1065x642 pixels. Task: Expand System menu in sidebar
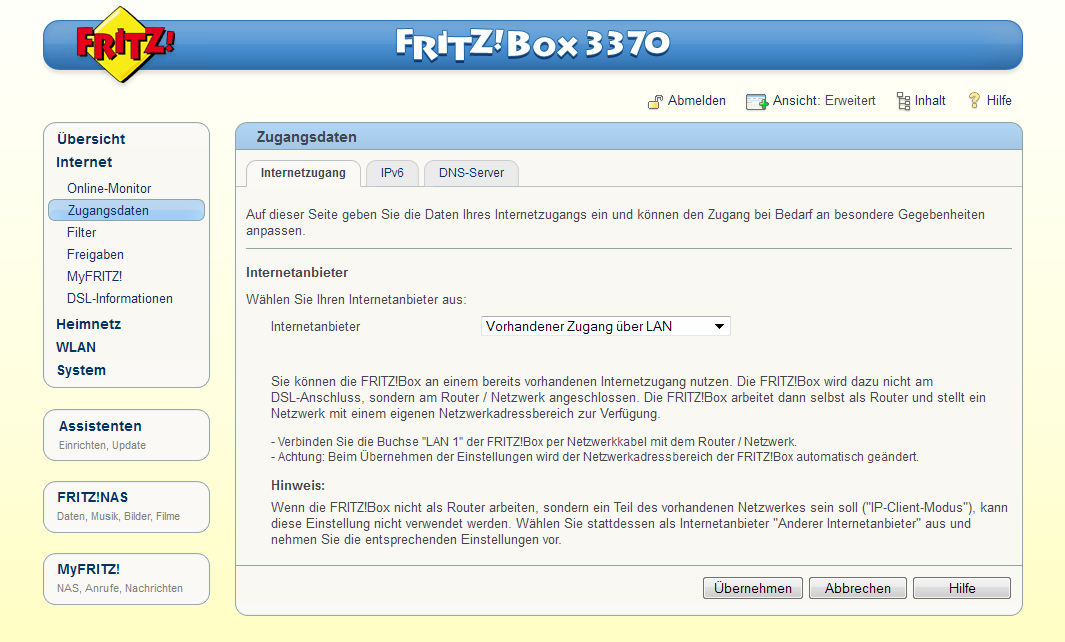pos(82,370)
